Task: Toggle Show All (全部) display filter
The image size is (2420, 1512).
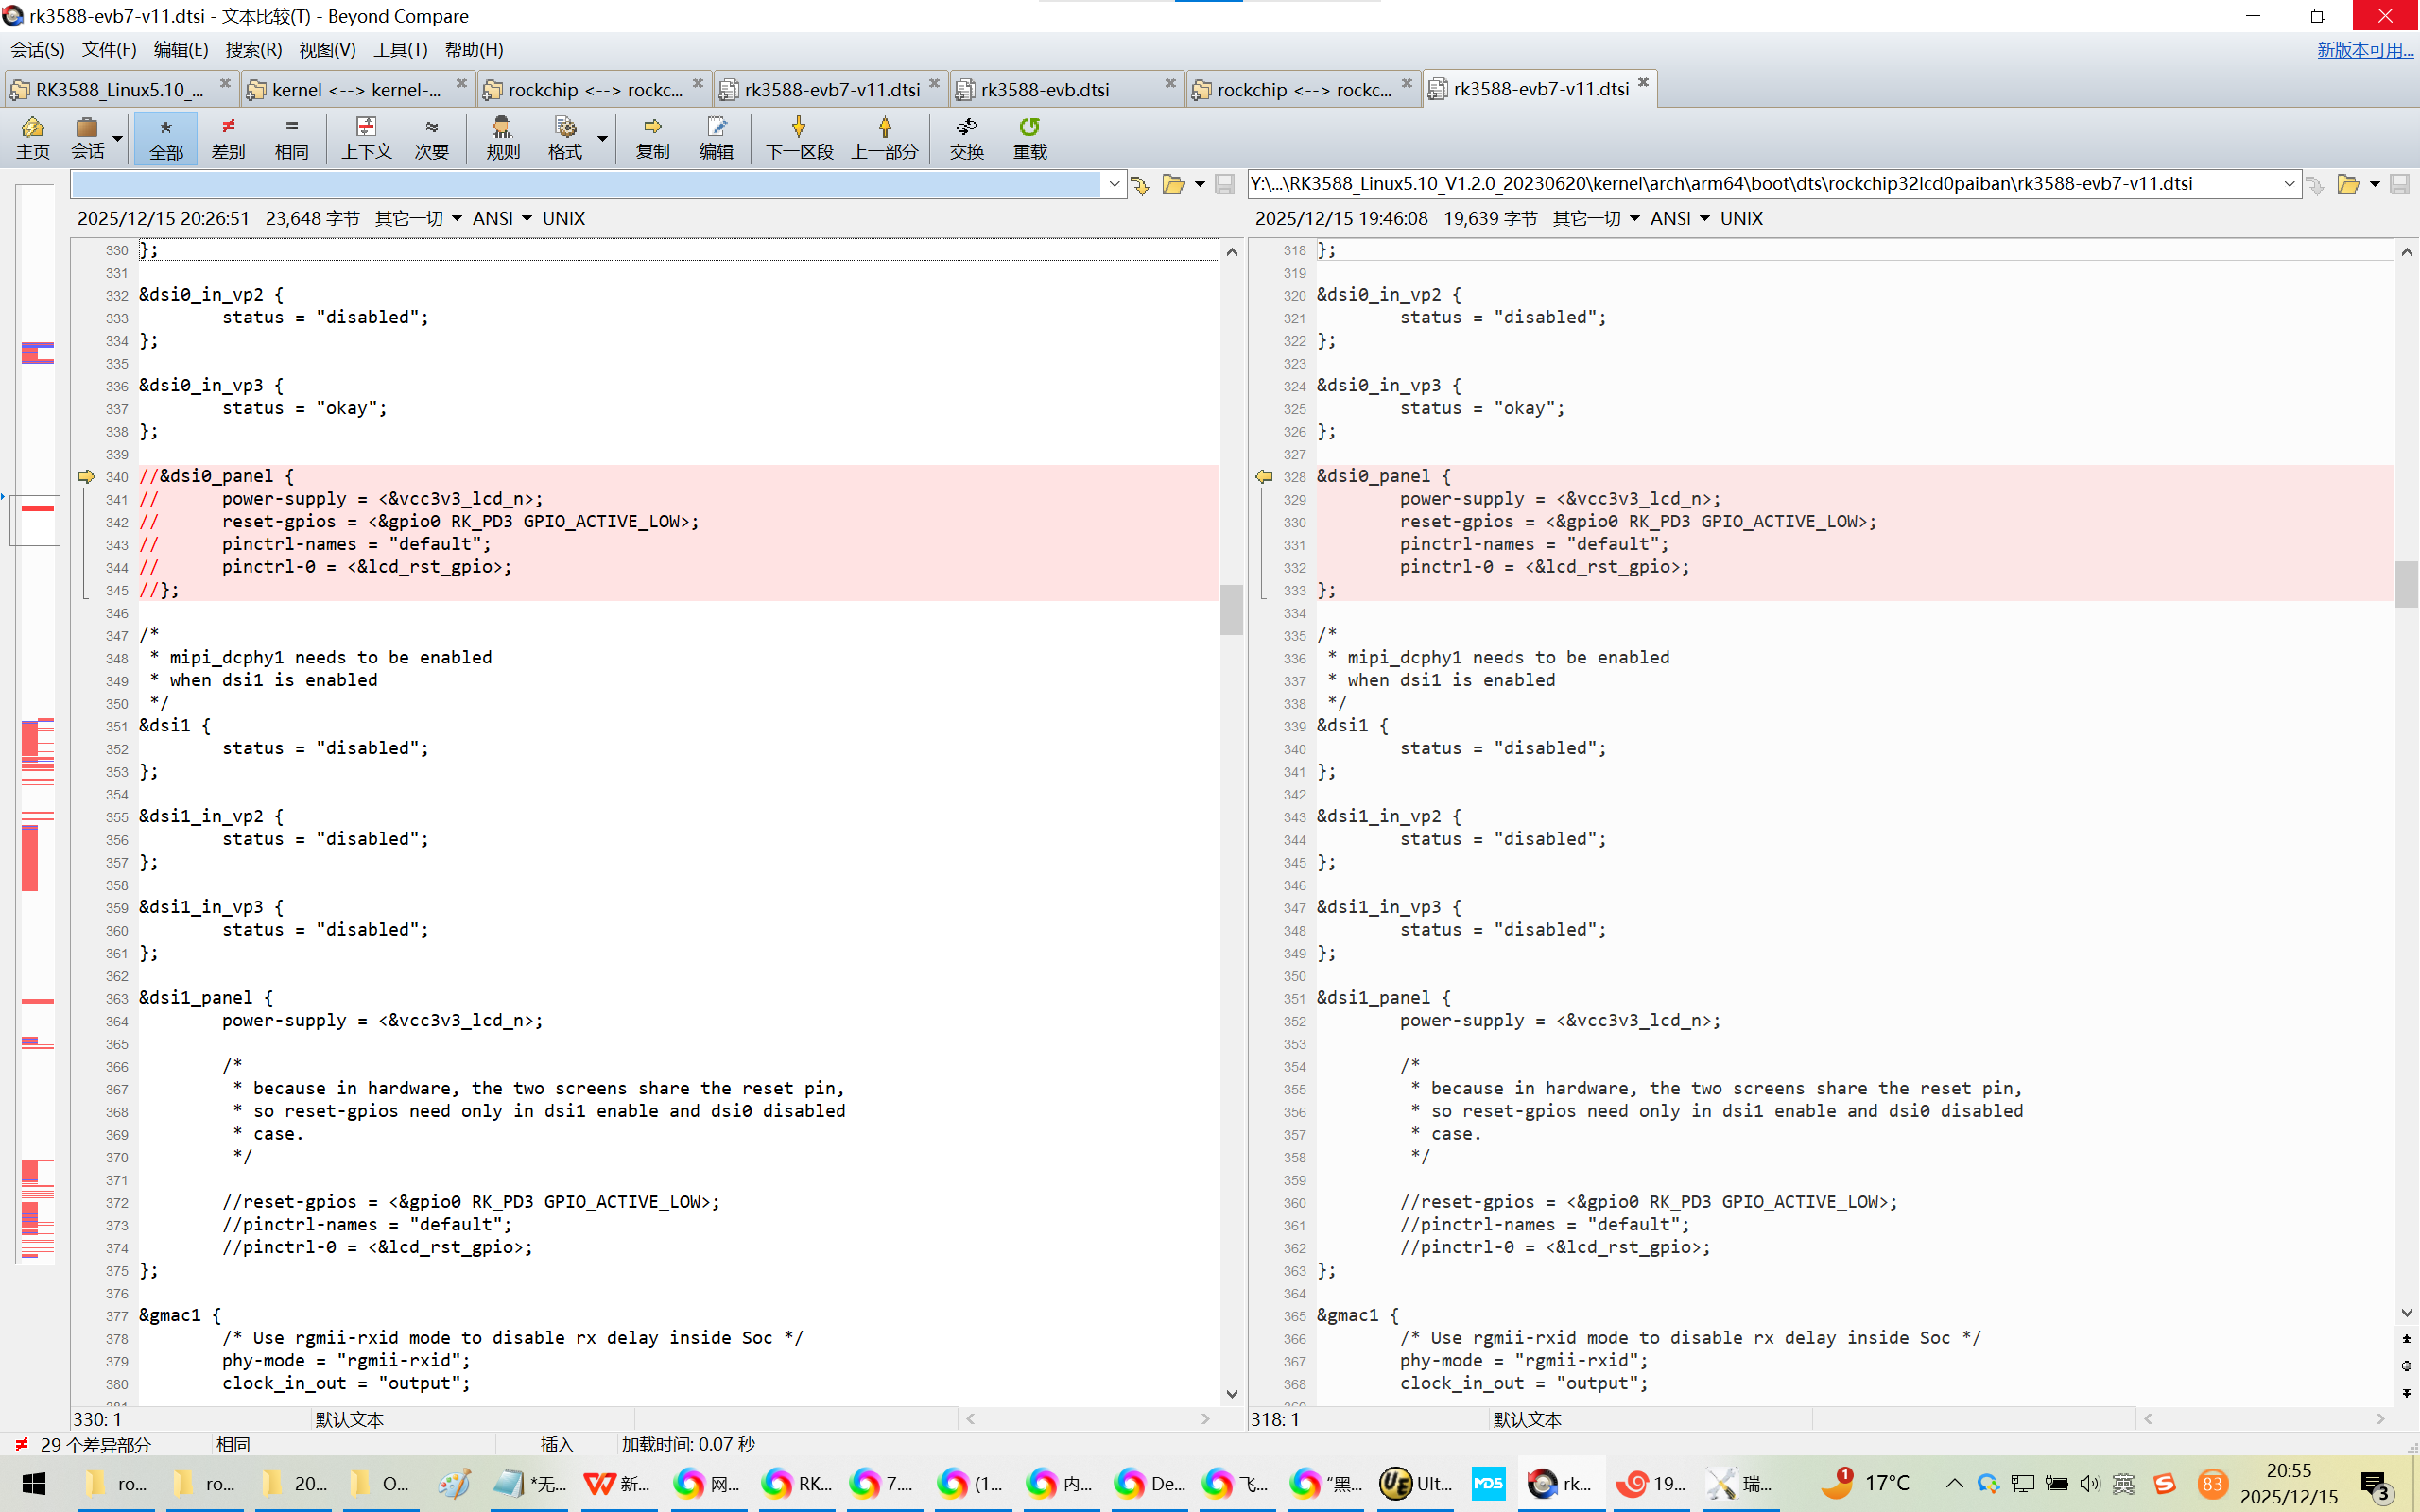Action: coord(166,137)
